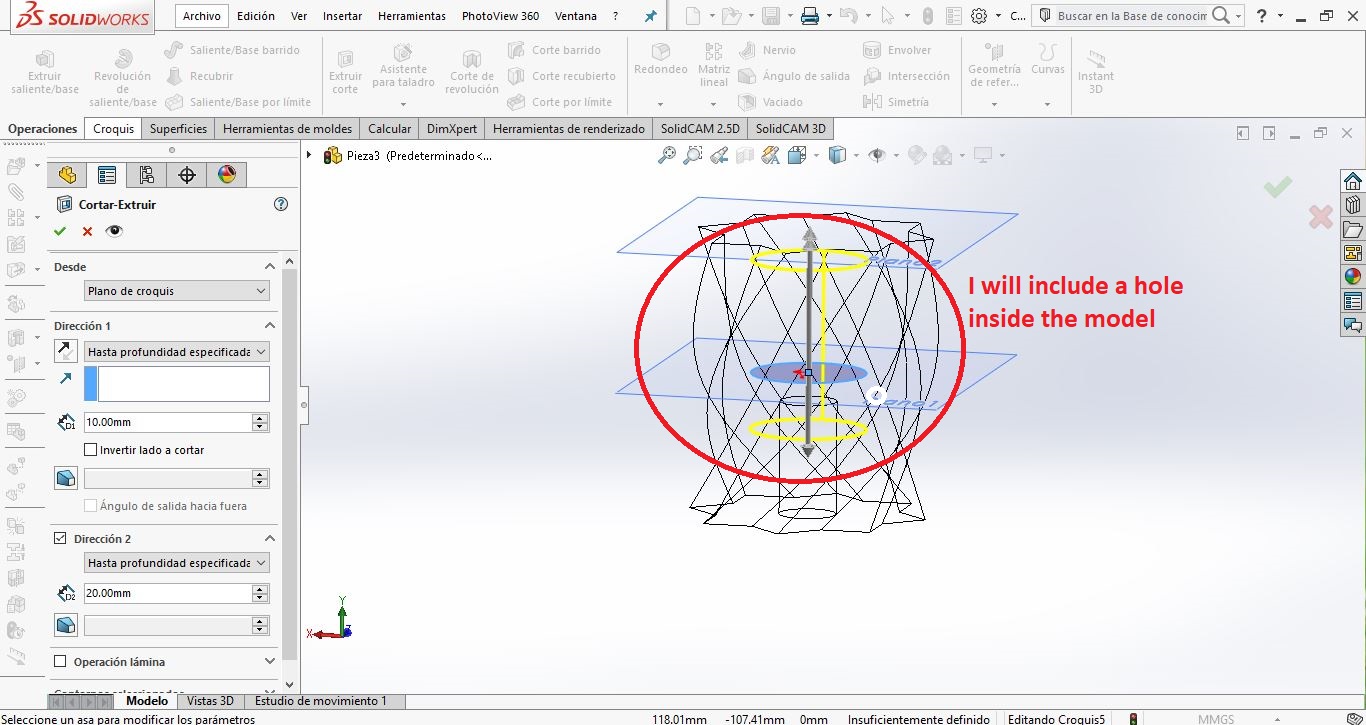Click the Direction 1 depth field 10.00mm

point(168,422)
